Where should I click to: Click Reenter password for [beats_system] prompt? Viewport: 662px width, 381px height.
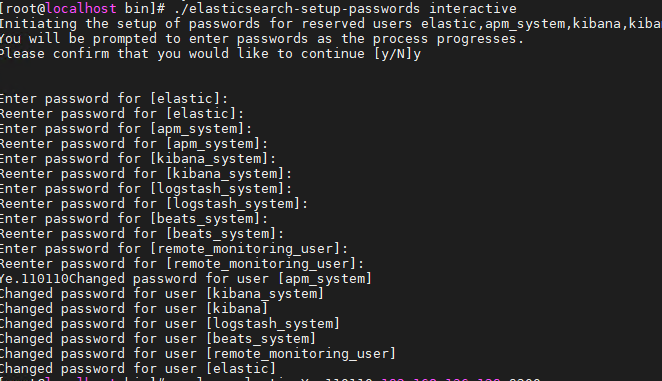click(142, 234)
